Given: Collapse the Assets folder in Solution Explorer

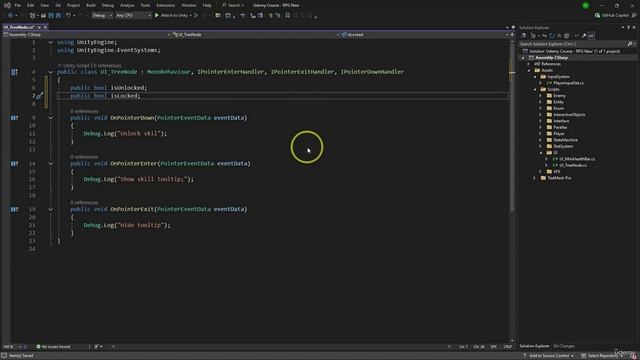Looking at the screenshot, I should pyautogui.click(x=529, y=71).
